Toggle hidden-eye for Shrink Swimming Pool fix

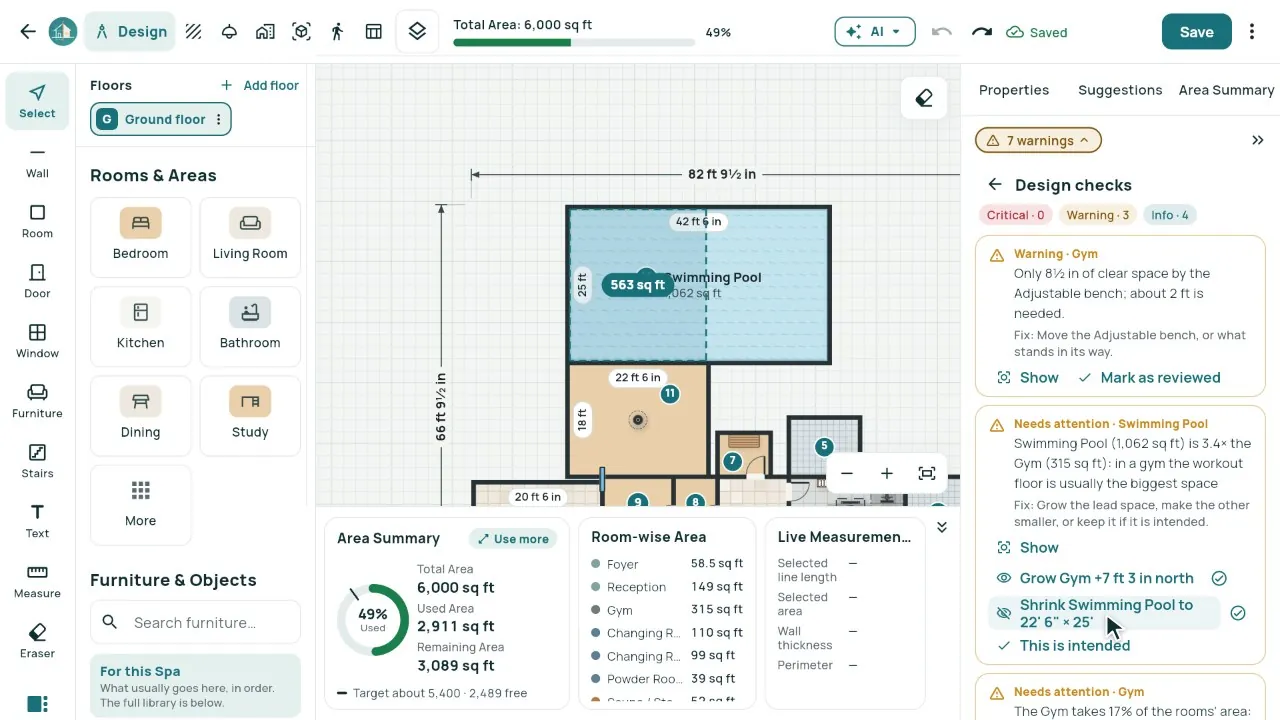1004,613
